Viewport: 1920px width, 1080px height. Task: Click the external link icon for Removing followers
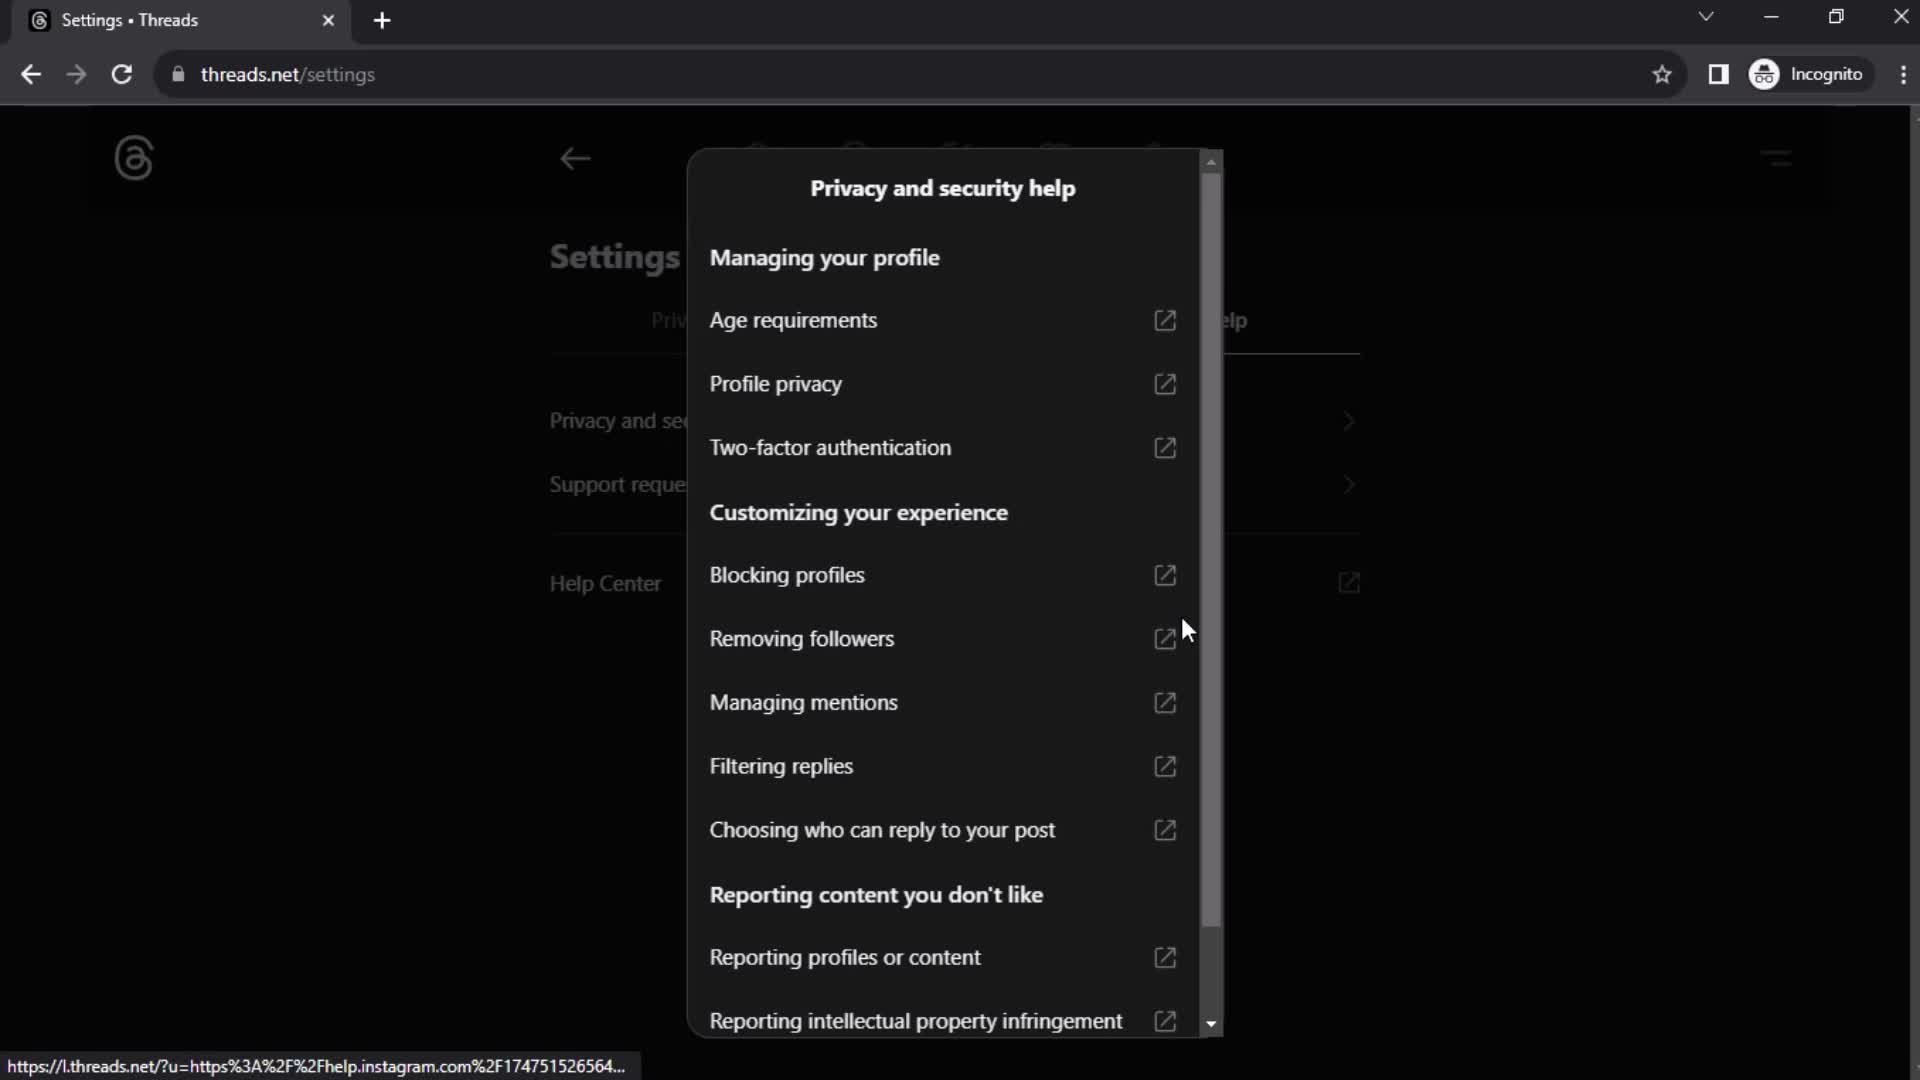tap(1163, 638)
